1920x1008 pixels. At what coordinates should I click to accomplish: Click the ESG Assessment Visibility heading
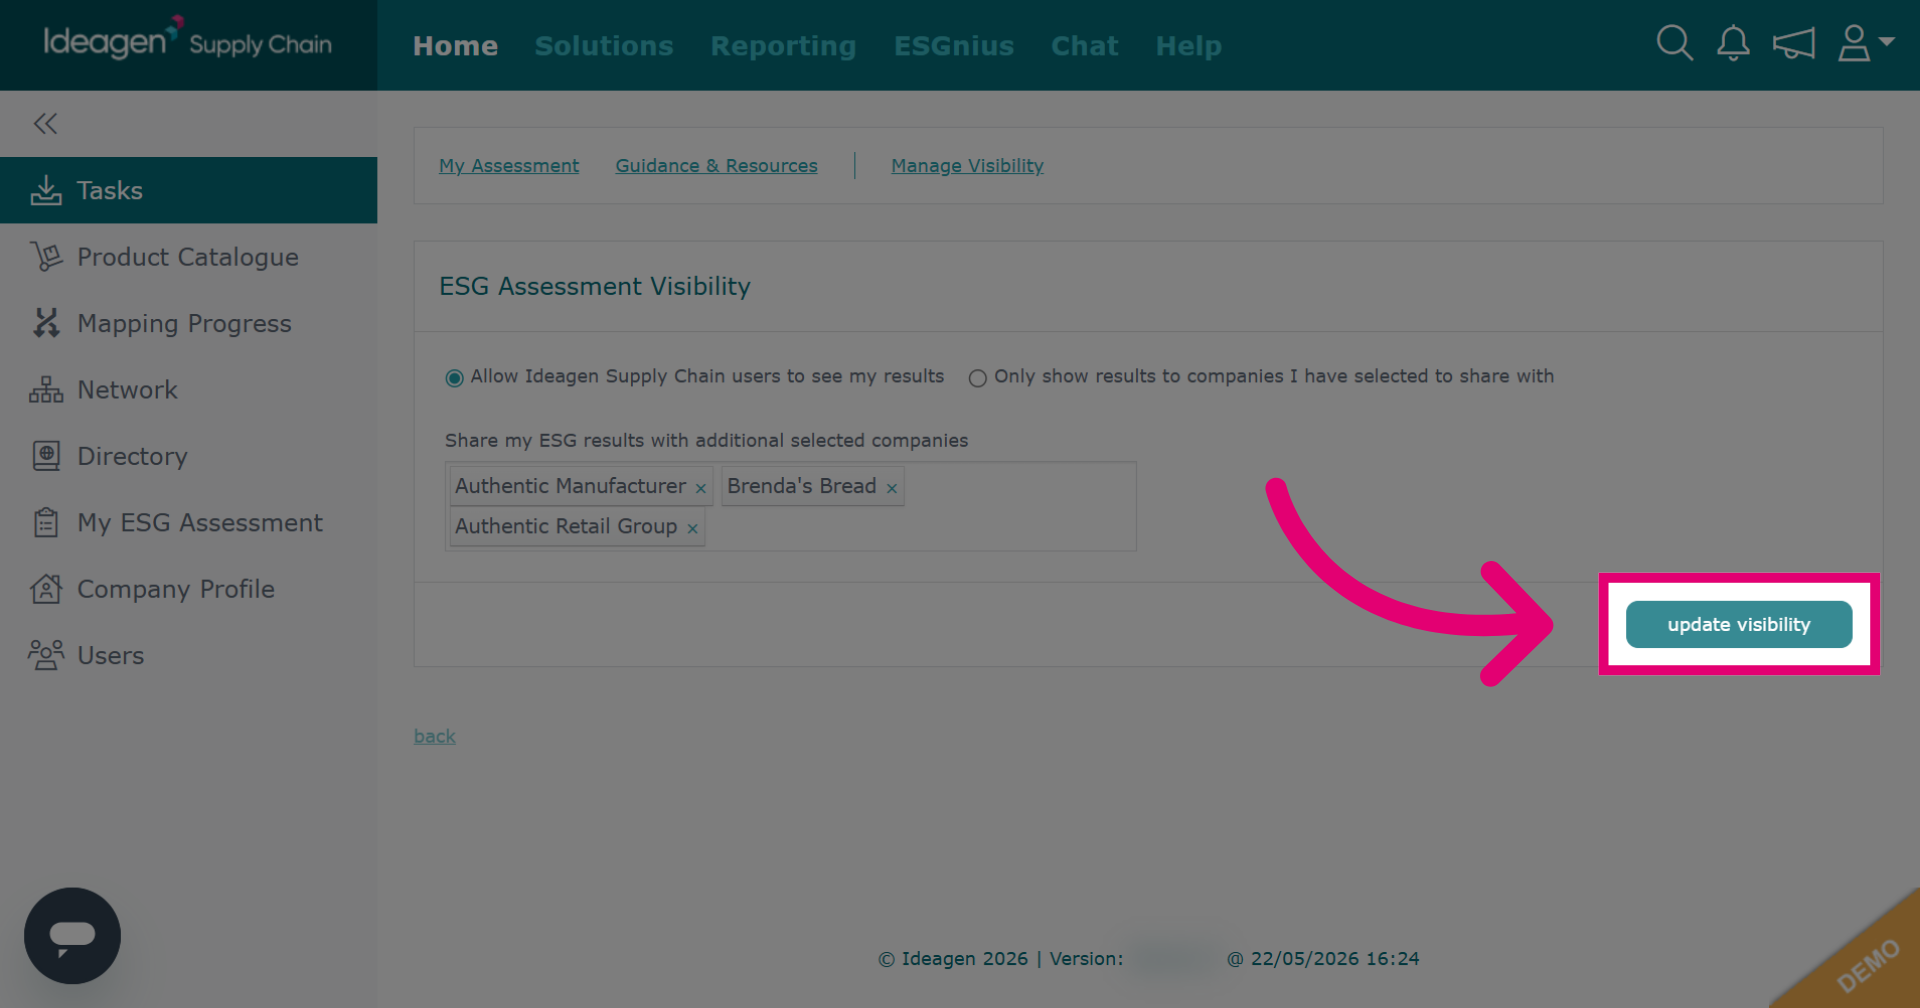(x=595, y=287)
